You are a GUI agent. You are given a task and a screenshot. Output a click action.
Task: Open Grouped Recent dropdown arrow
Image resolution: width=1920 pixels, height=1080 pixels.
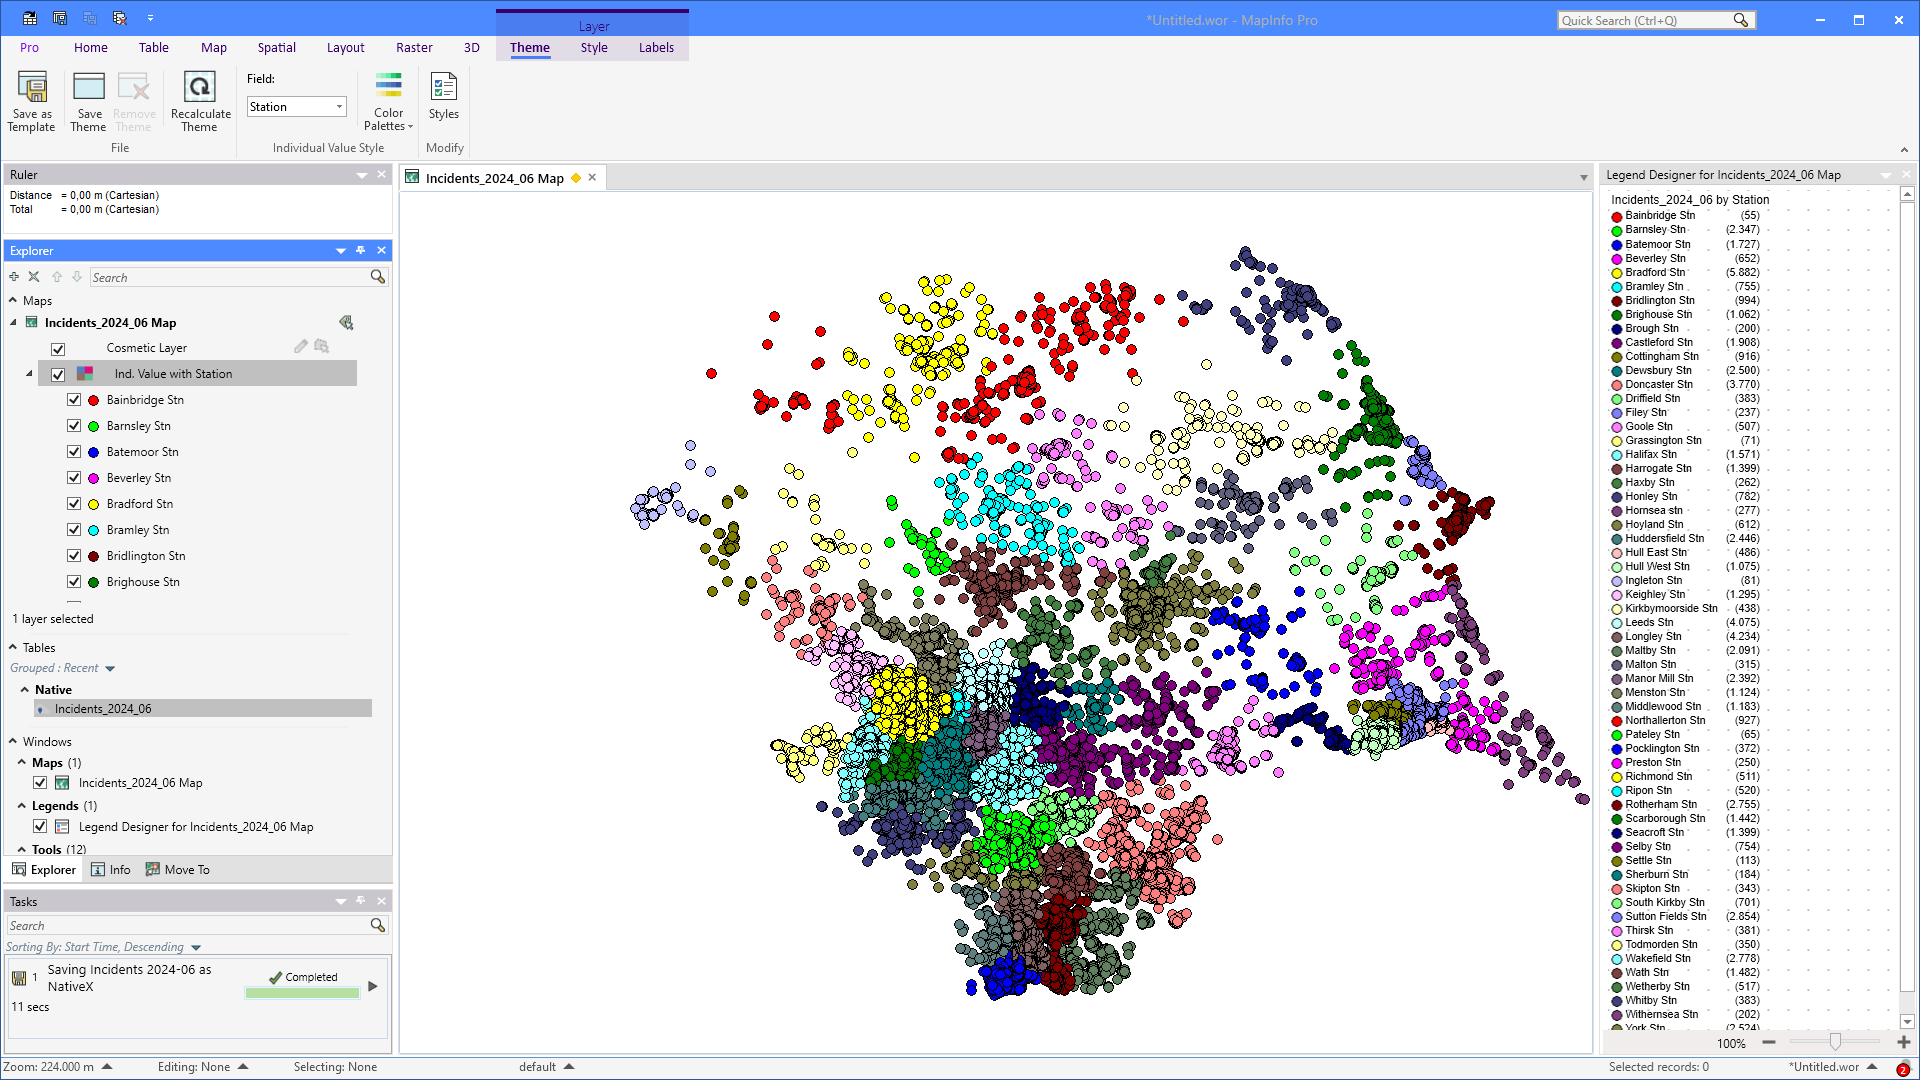click(x=110, y=669)
